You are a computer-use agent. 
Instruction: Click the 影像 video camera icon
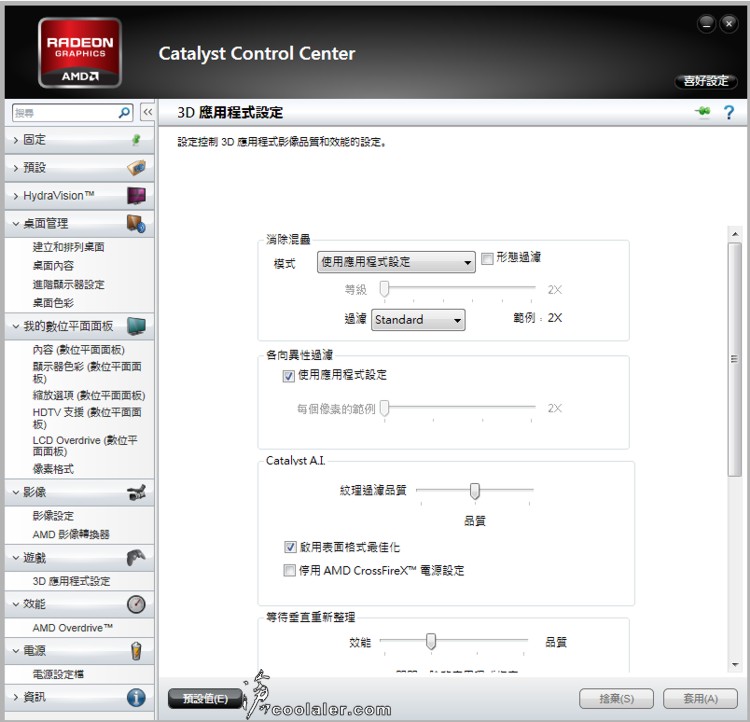pyautogui.click(x=136, y=492)
